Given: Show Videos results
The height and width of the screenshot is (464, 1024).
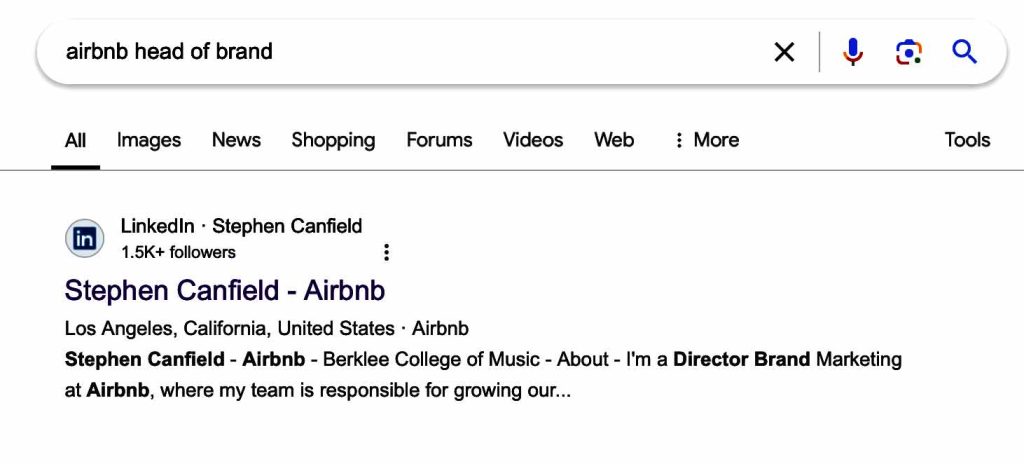Looking at the screenshot, I should coord(533,140).
